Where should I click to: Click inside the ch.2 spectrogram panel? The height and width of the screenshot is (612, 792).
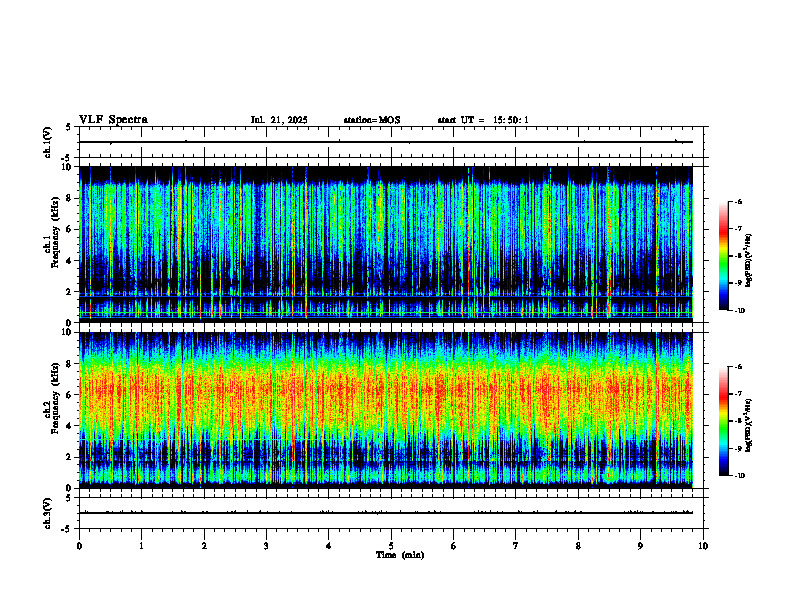386,410
